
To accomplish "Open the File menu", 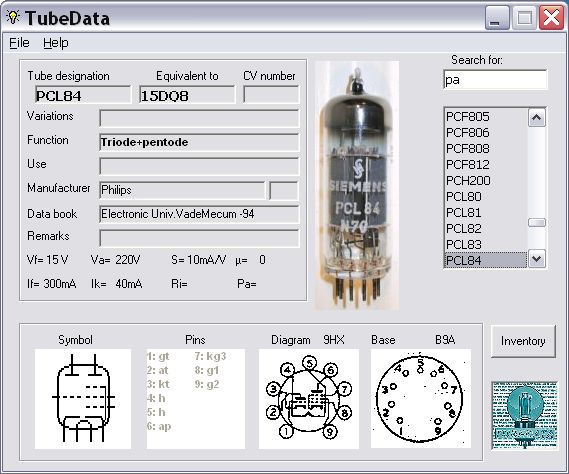I will [x=19, y=43].
